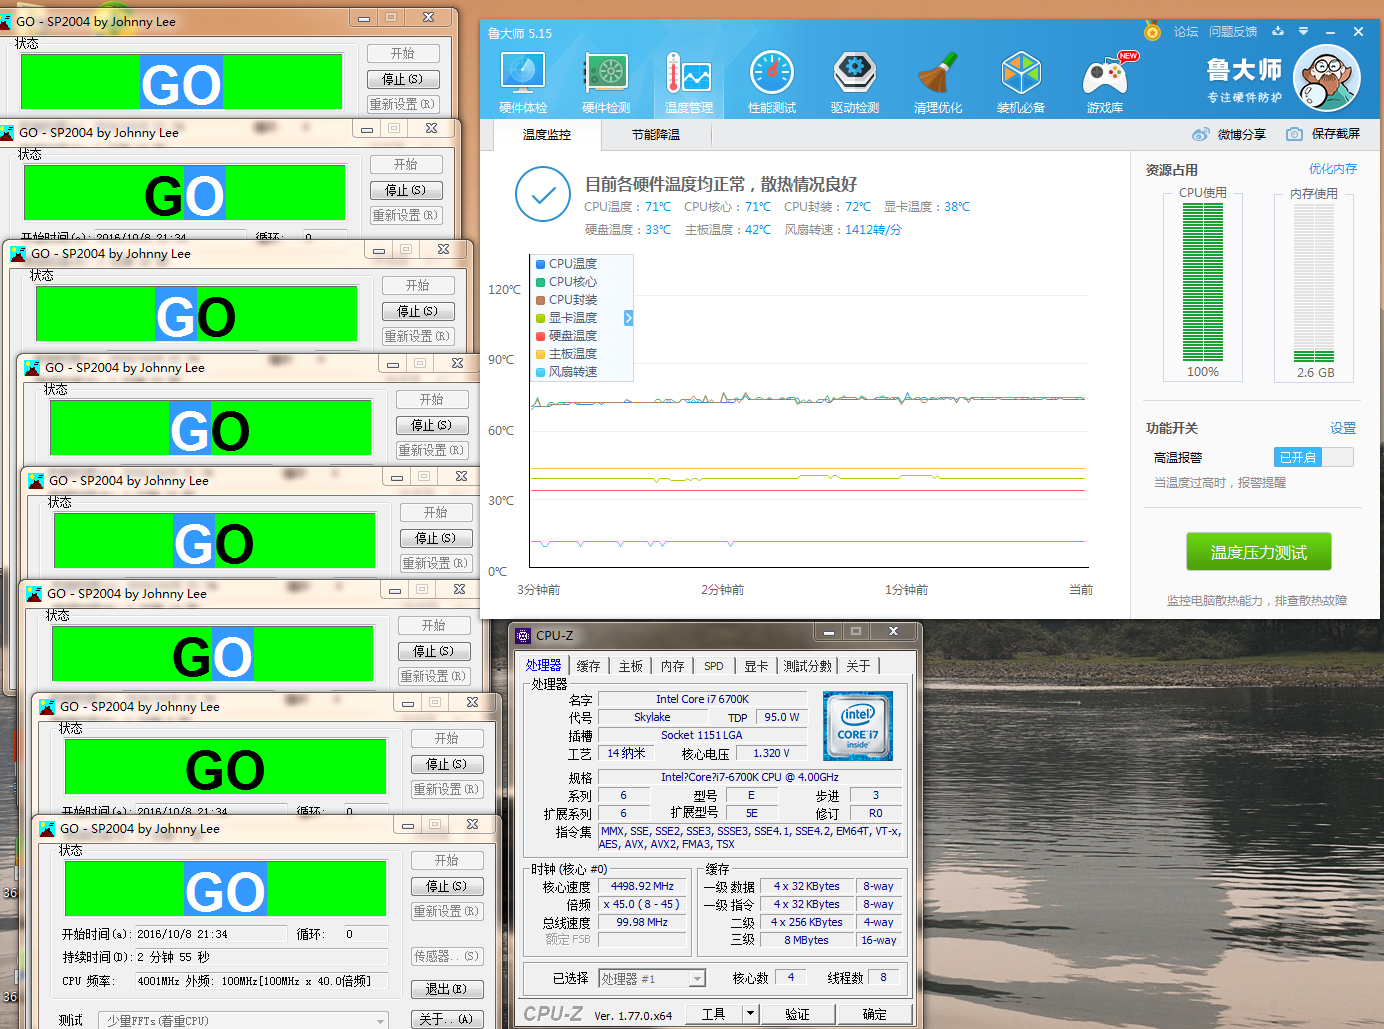
Task: Click 优化内存 link
Action: pyautogui.click(x=1333, y=169)
